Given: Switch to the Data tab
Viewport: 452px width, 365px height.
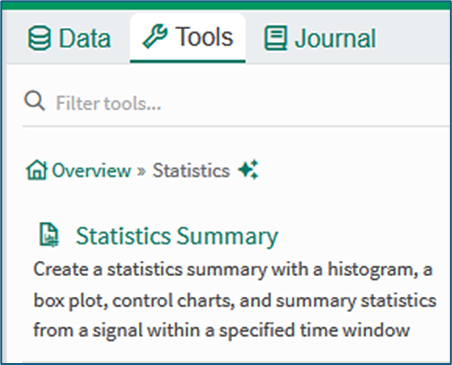Looking at the screenshot, I should click(69, 38).
